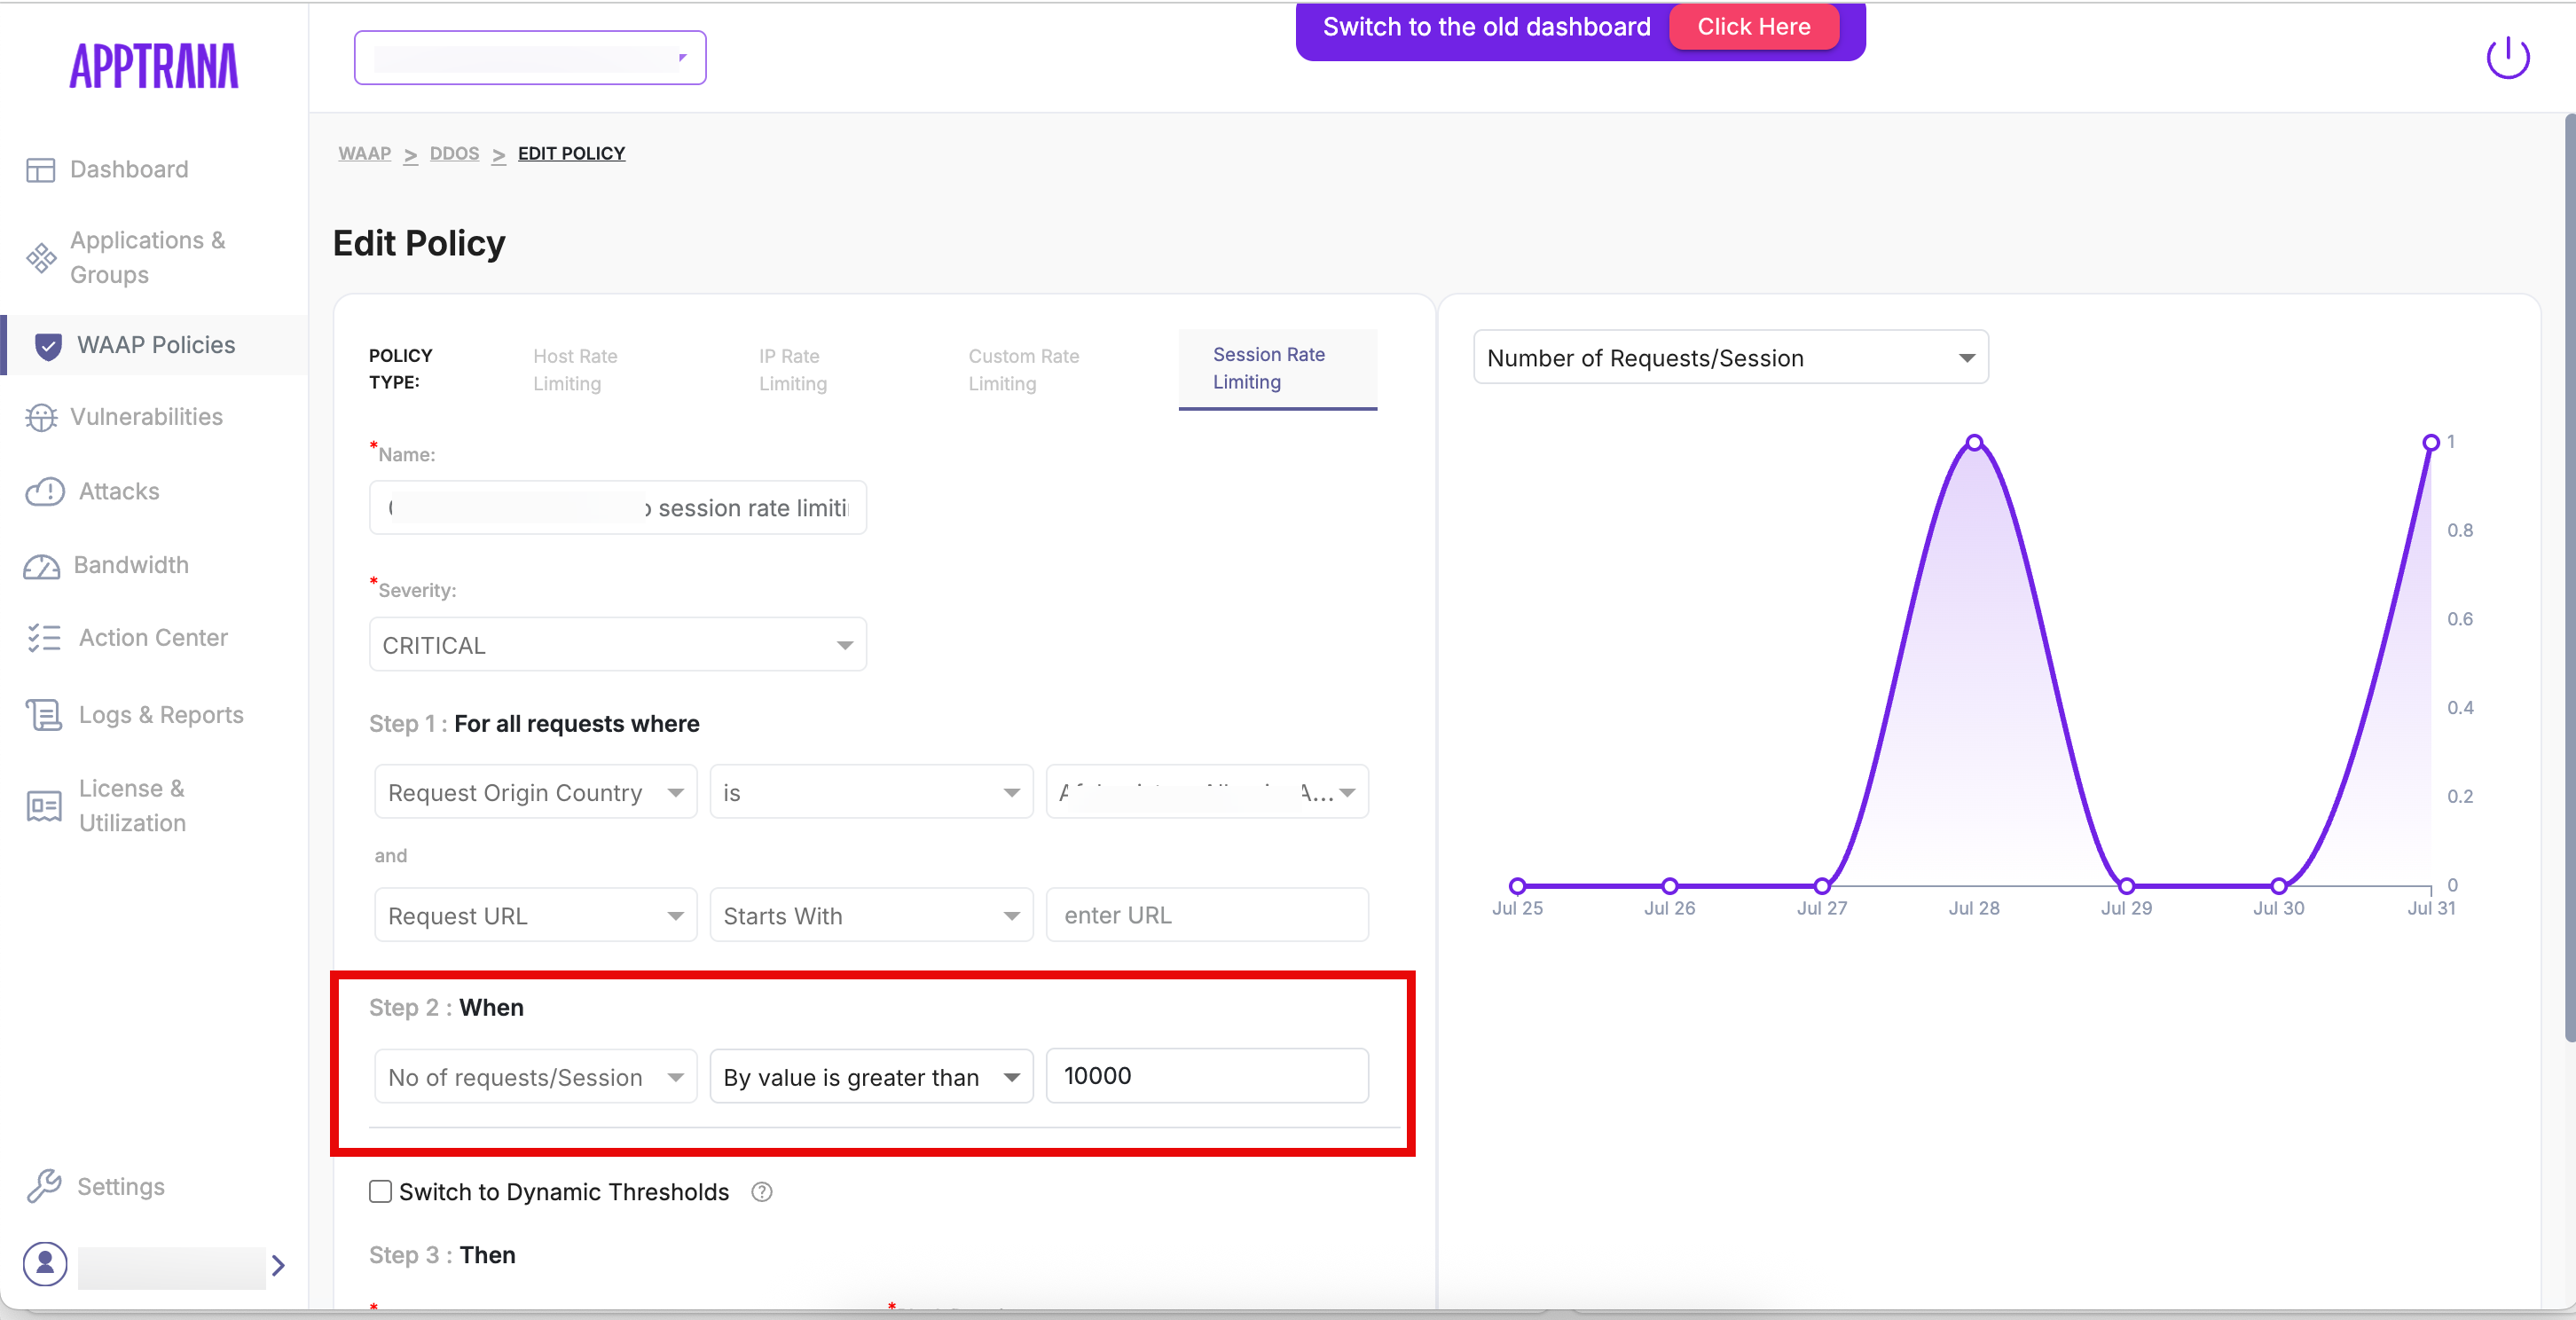Enable Switch to Dynamic Thresholds checkbox

(380, 1192)
